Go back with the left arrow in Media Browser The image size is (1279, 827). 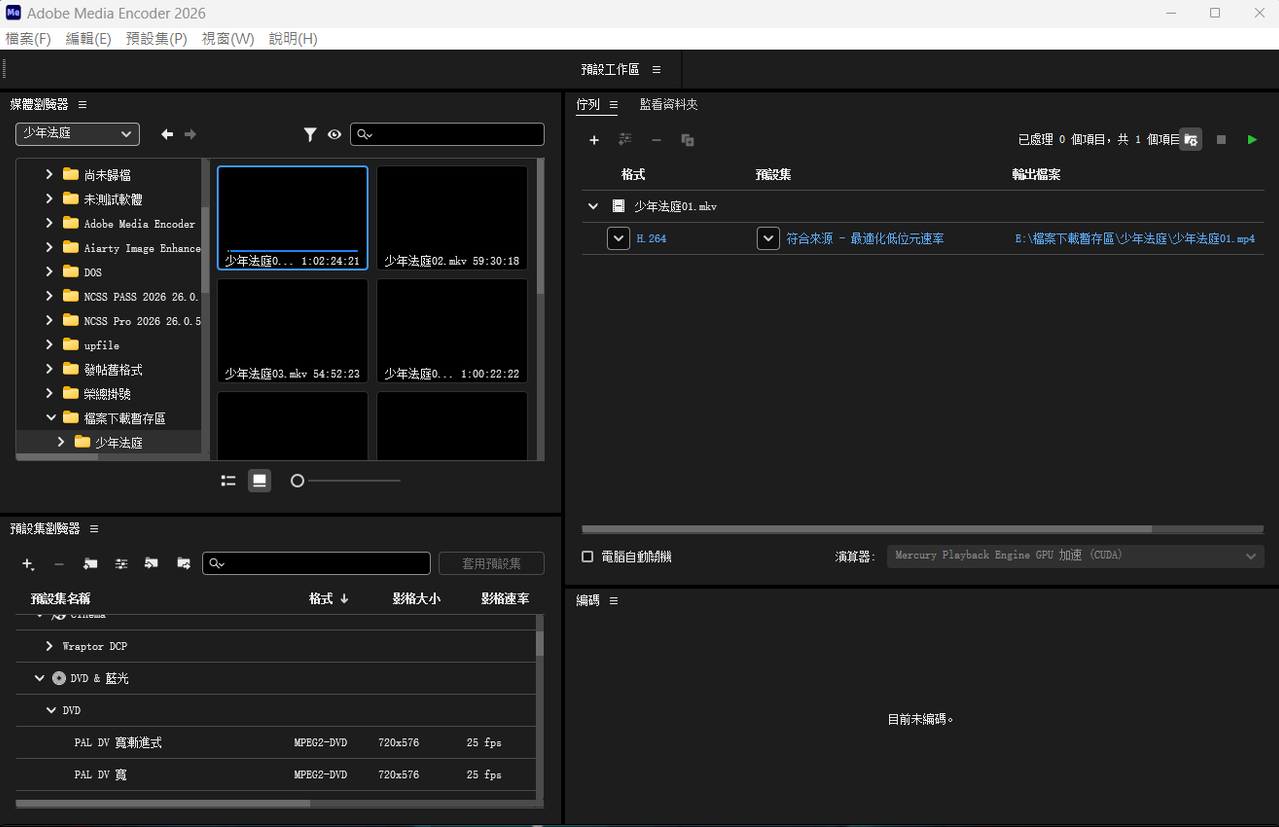167,134
